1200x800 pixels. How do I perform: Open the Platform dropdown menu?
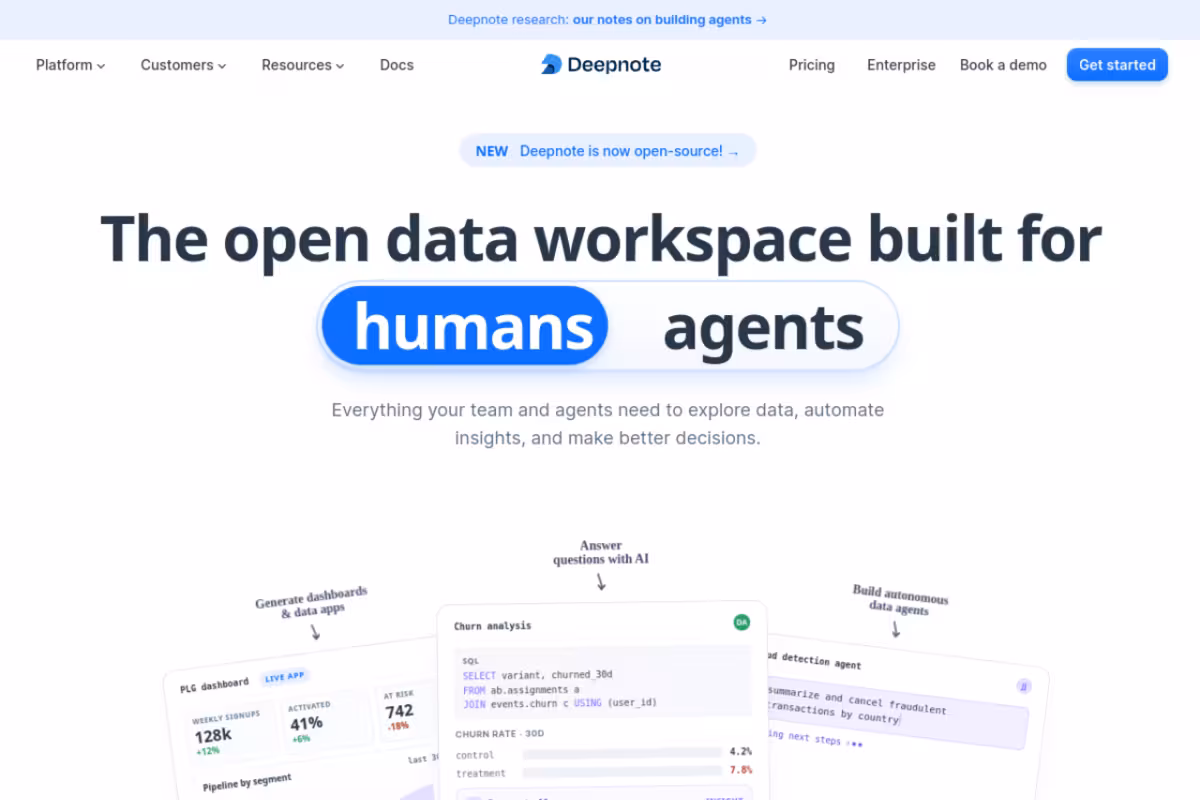pos(70,65)
